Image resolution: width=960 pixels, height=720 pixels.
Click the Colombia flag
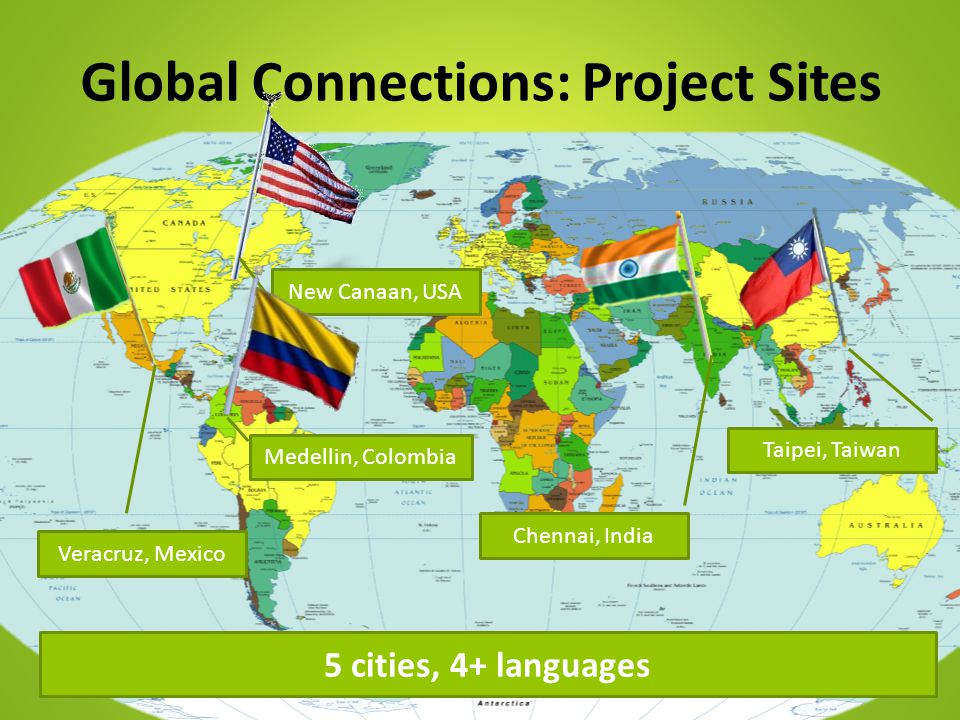point(299,348)
